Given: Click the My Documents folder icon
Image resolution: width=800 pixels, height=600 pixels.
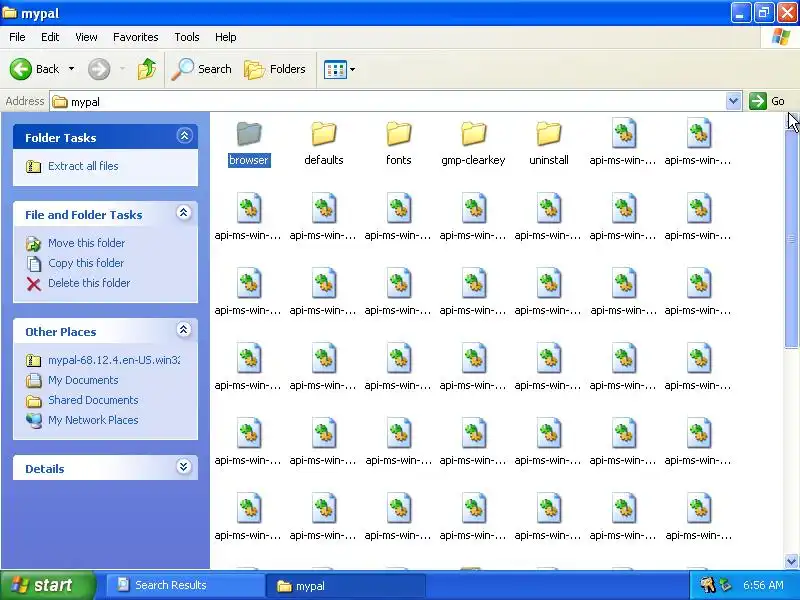Looking at the screenshot, I should click(34, 381).
